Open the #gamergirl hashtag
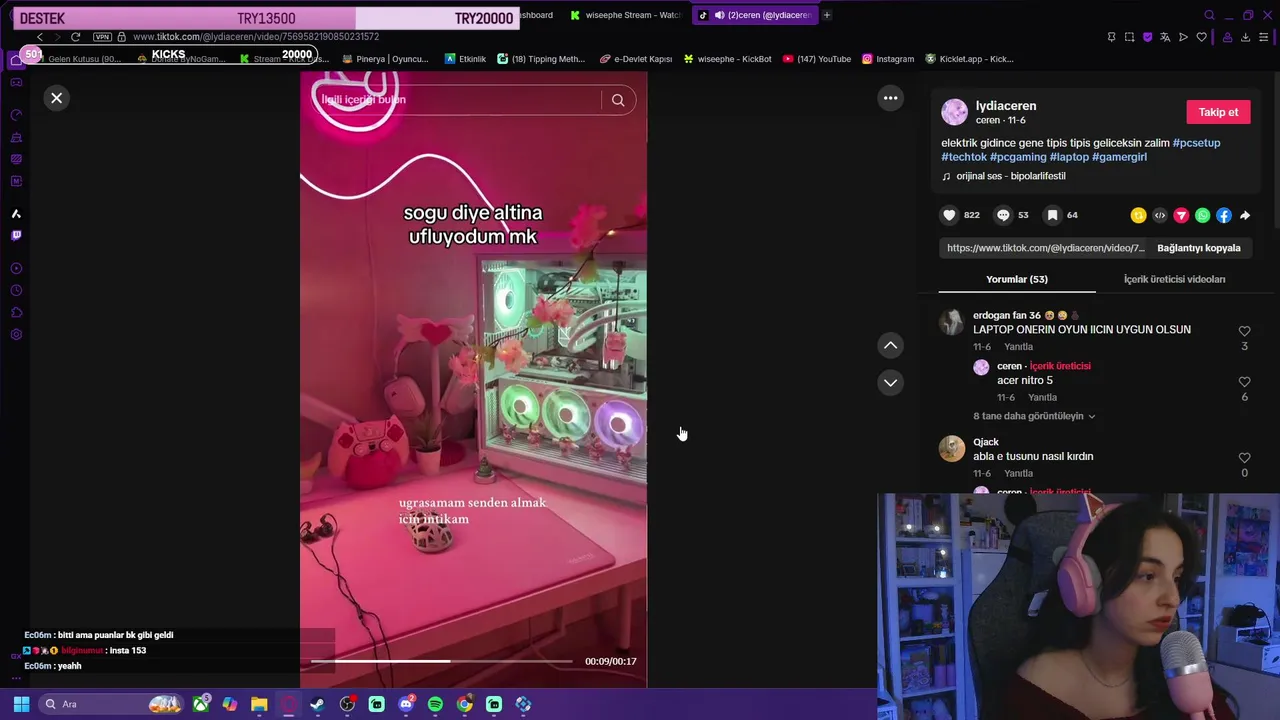1280x720 pixels. click(x=1119, y=157)
